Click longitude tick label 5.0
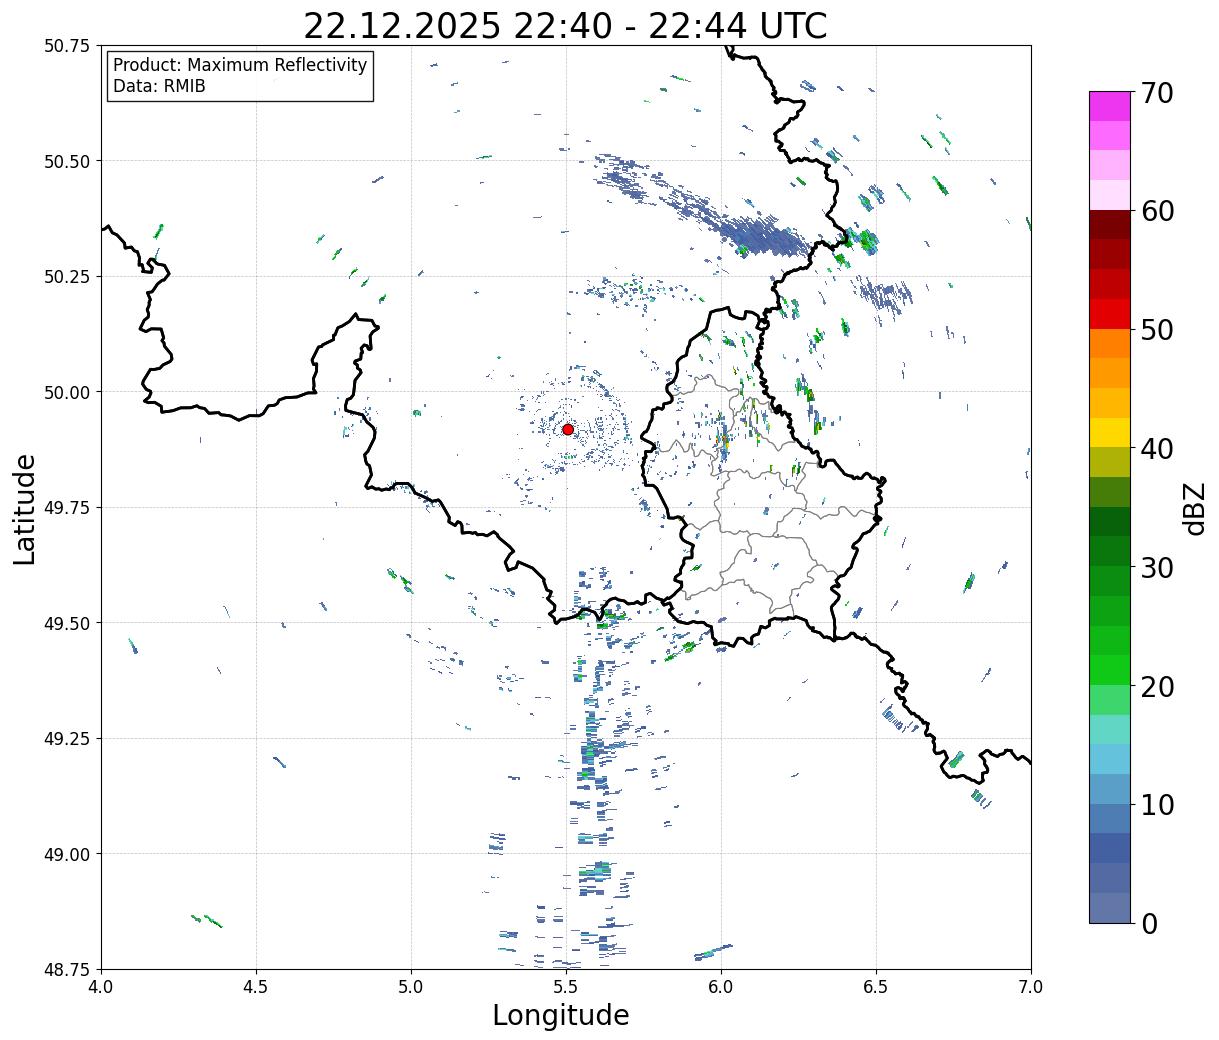This screenshot has height=1040, width=1219. click(x=411, y=987)
